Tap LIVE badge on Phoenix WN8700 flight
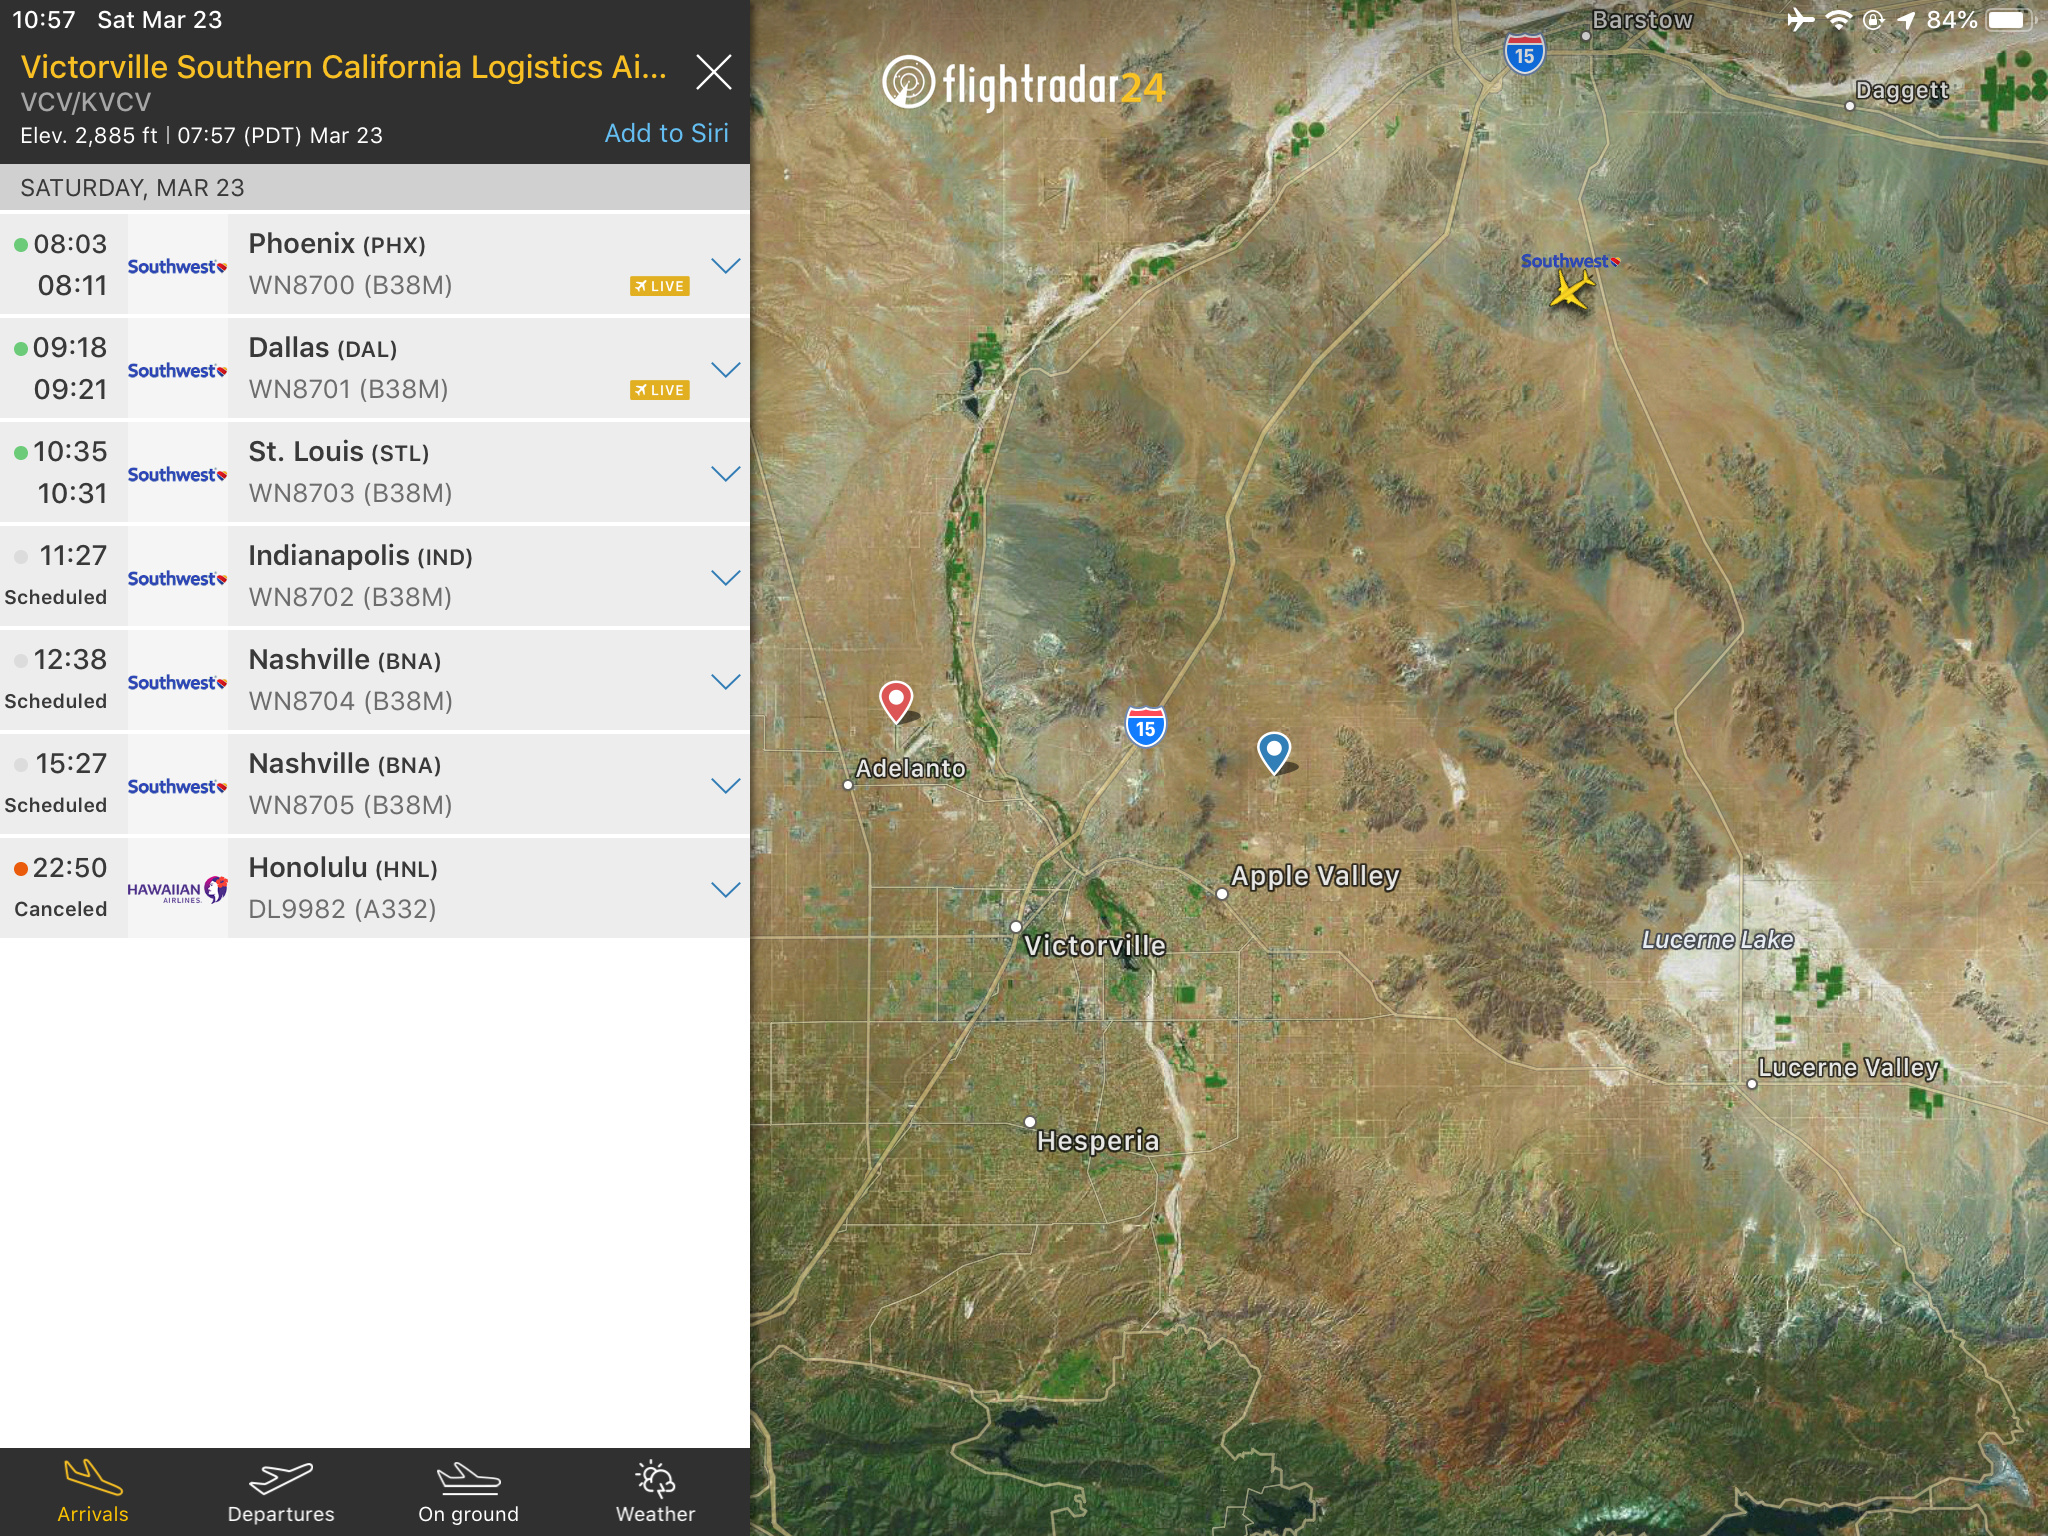The height and width of the screenshot is (1536, 2048). point(659,286)
